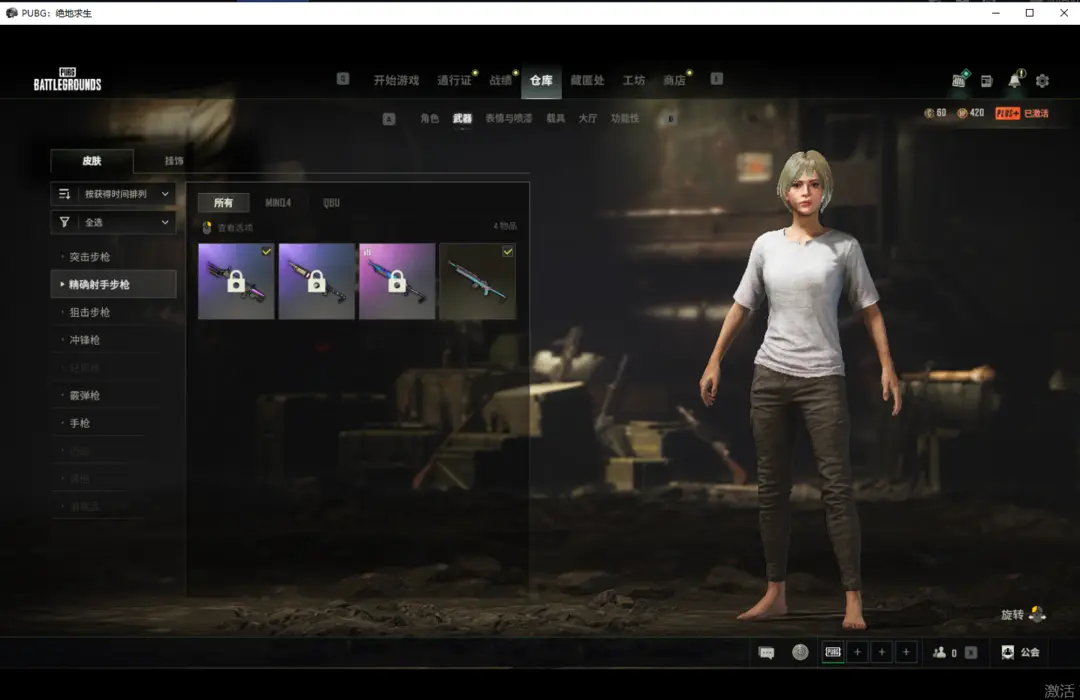1080x700 pixels.
Task: Select the locked skin on blue-grey background
Action: [x=317, y=281]
